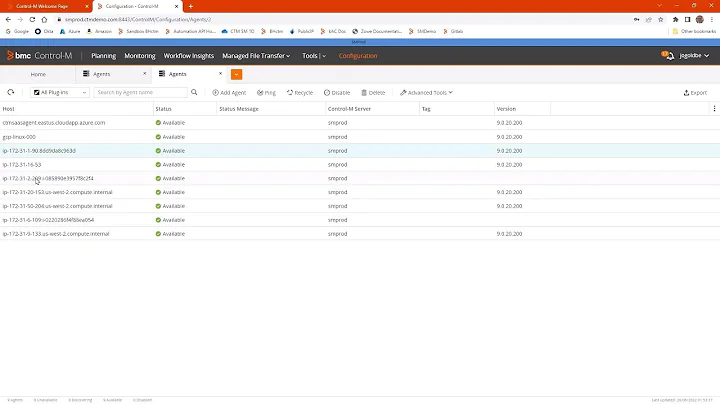Open the Okta bookmark
720x404 pixels.
point(44,31)
